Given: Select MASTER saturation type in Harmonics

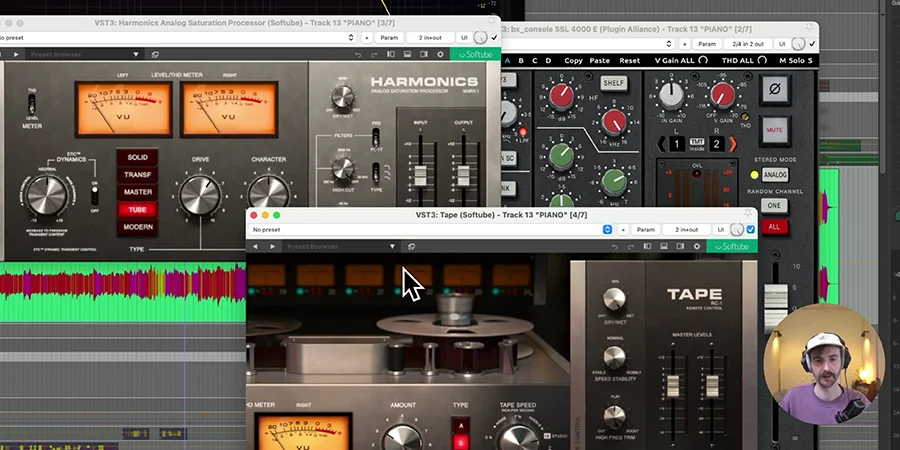Looking at the screenshot, I should [x=137, y=192].
